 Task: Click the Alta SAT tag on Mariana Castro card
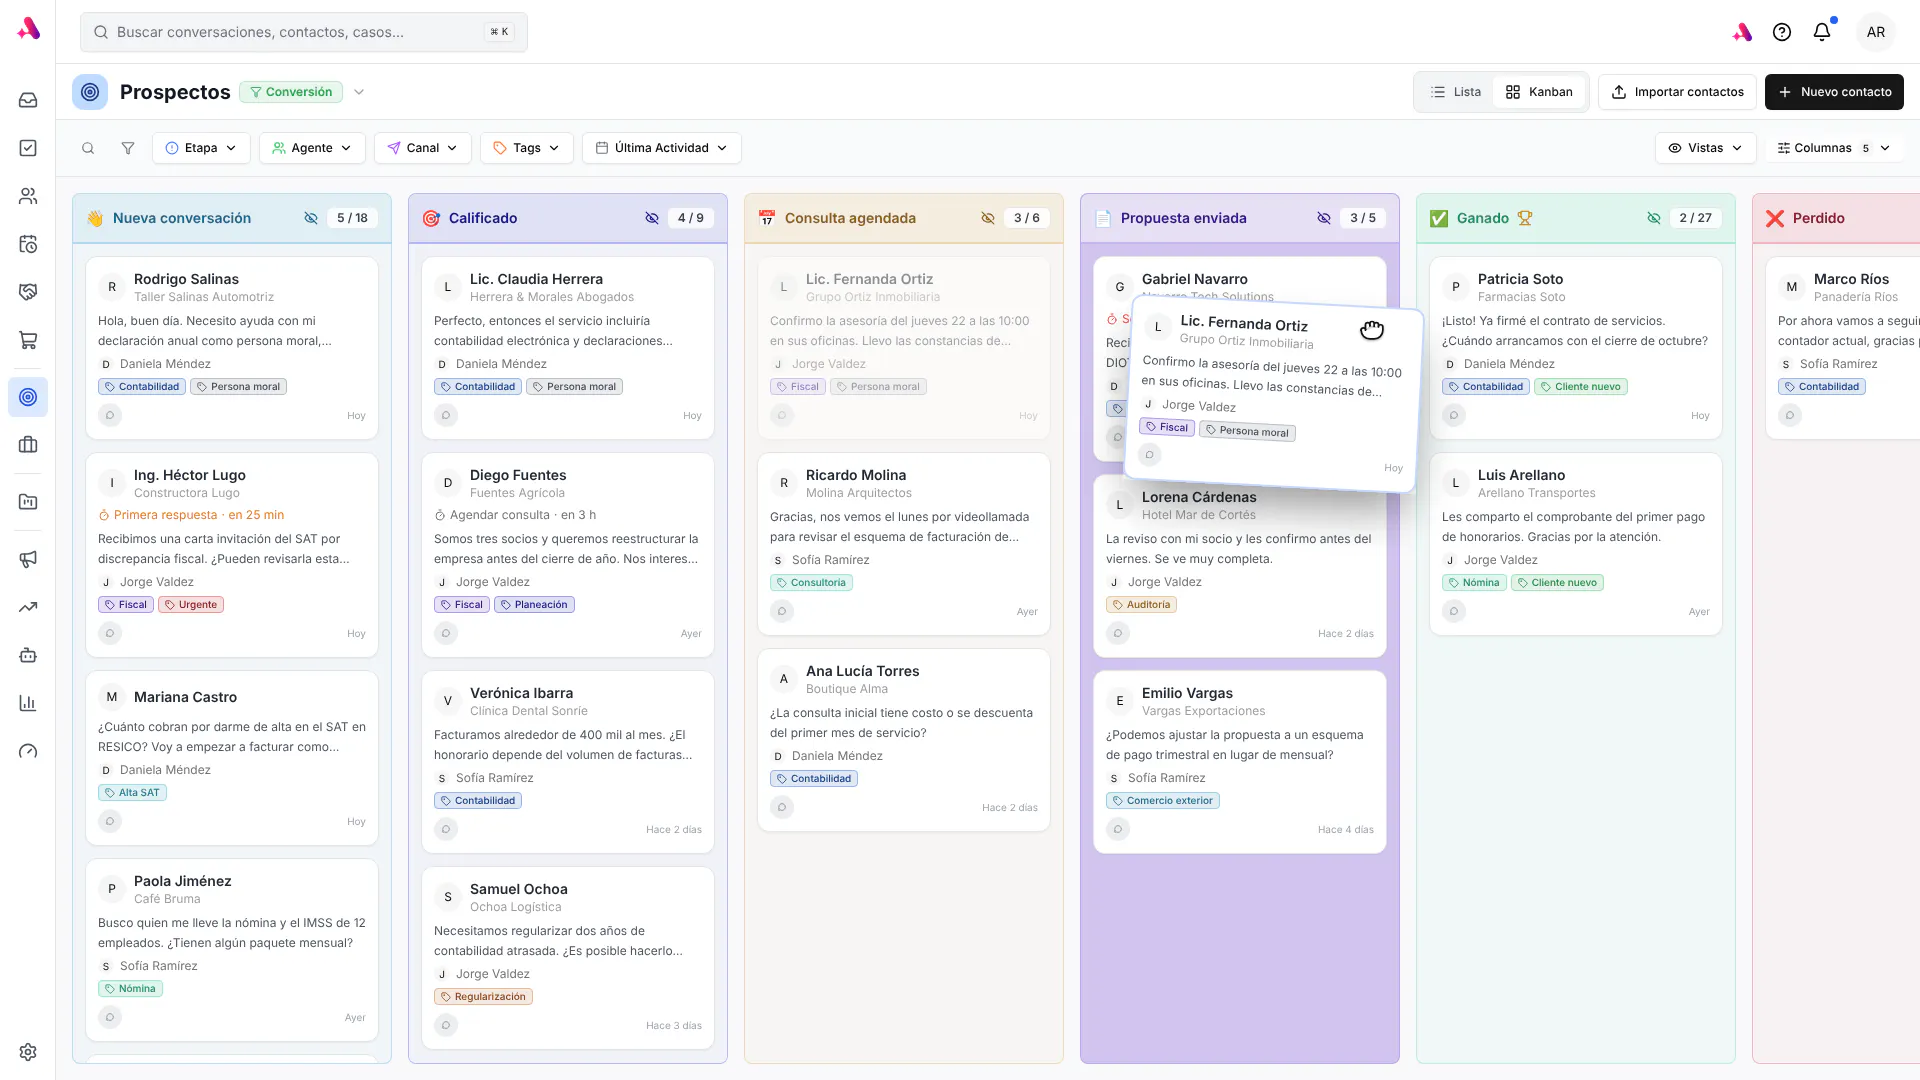(132, 793)
